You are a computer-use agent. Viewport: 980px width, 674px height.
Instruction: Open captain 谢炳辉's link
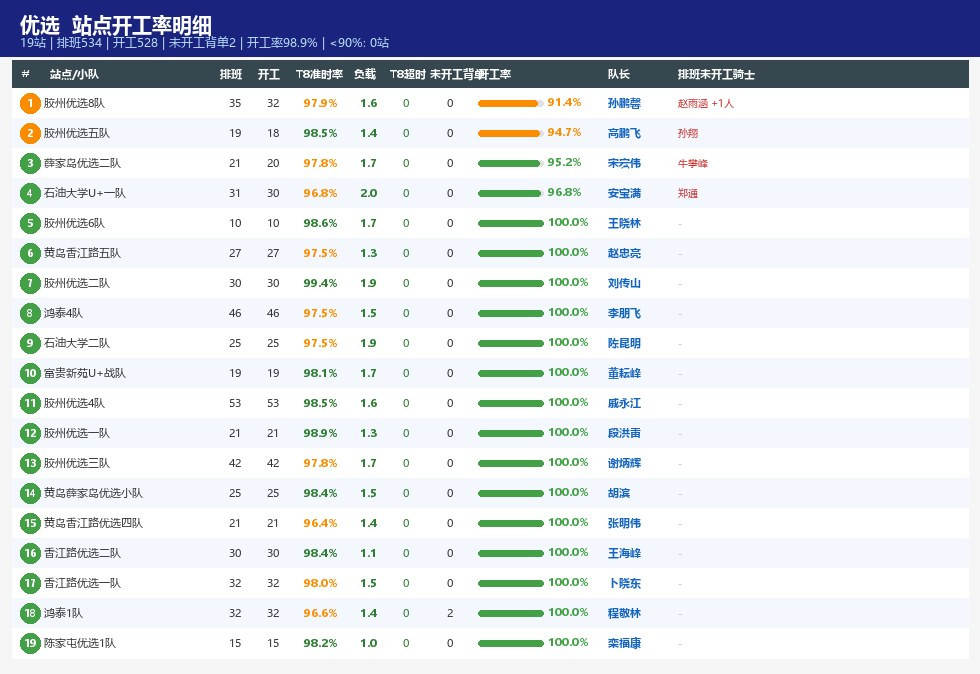point(624,463)
